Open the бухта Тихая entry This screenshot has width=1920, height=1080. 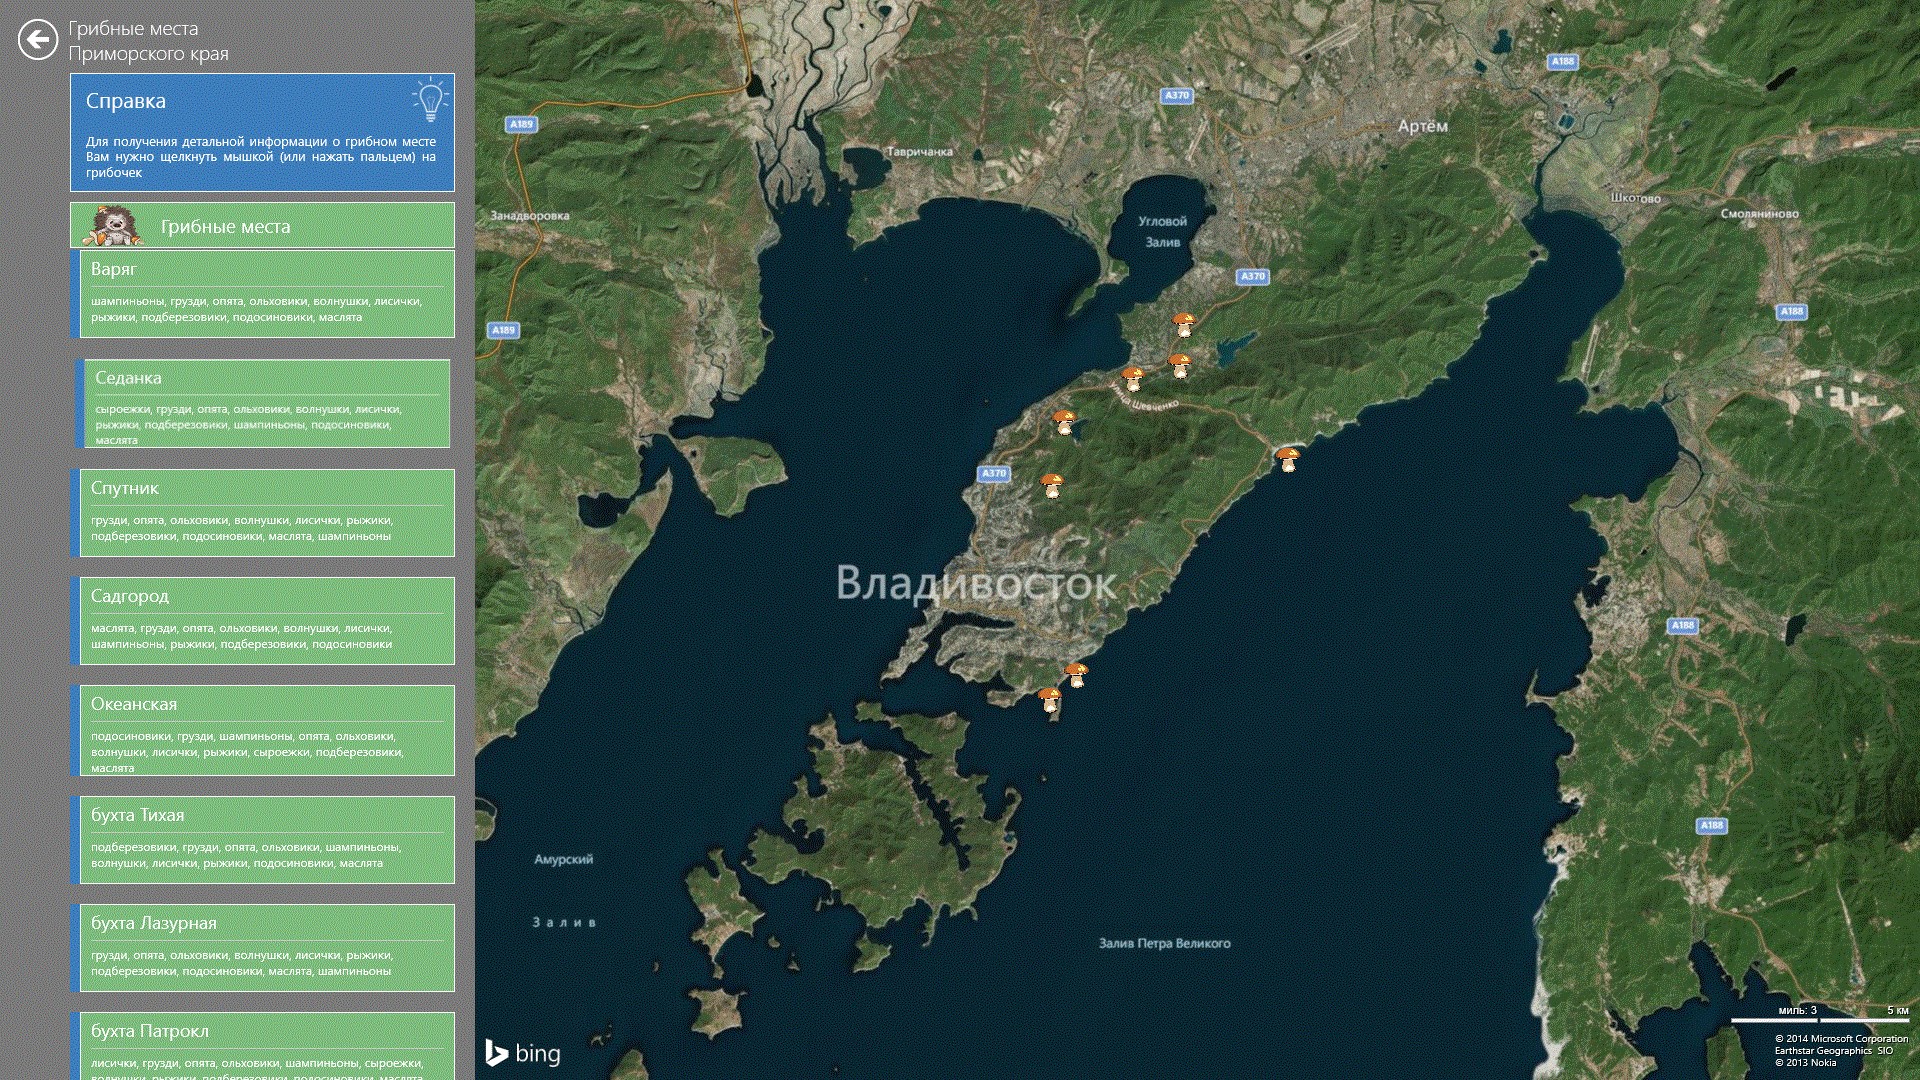tap(265, 839)
